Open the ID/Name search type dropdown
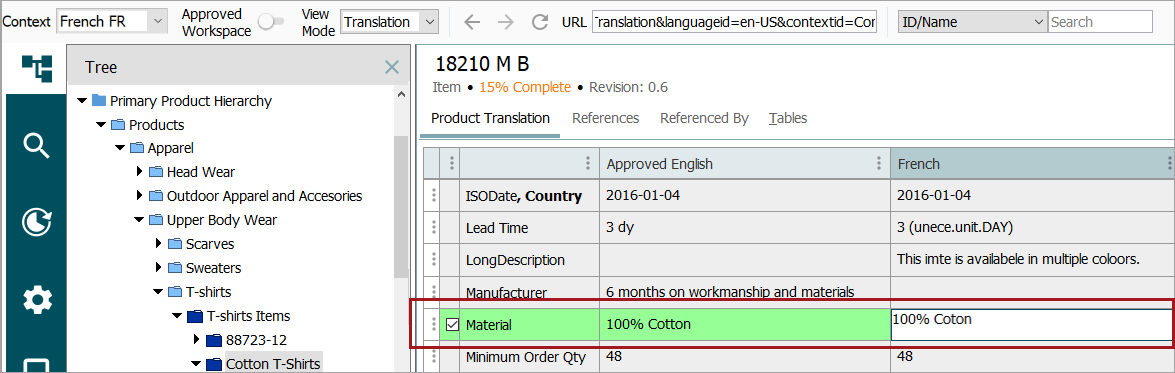The height and width of the screenshot is (373, 1175). click(972, 22)
